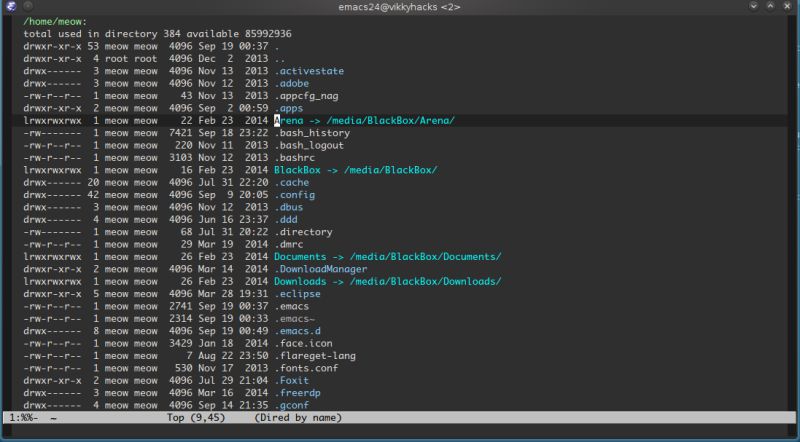
Task: Open the .bashrc file entry
Action: click(x=294, y=158)
